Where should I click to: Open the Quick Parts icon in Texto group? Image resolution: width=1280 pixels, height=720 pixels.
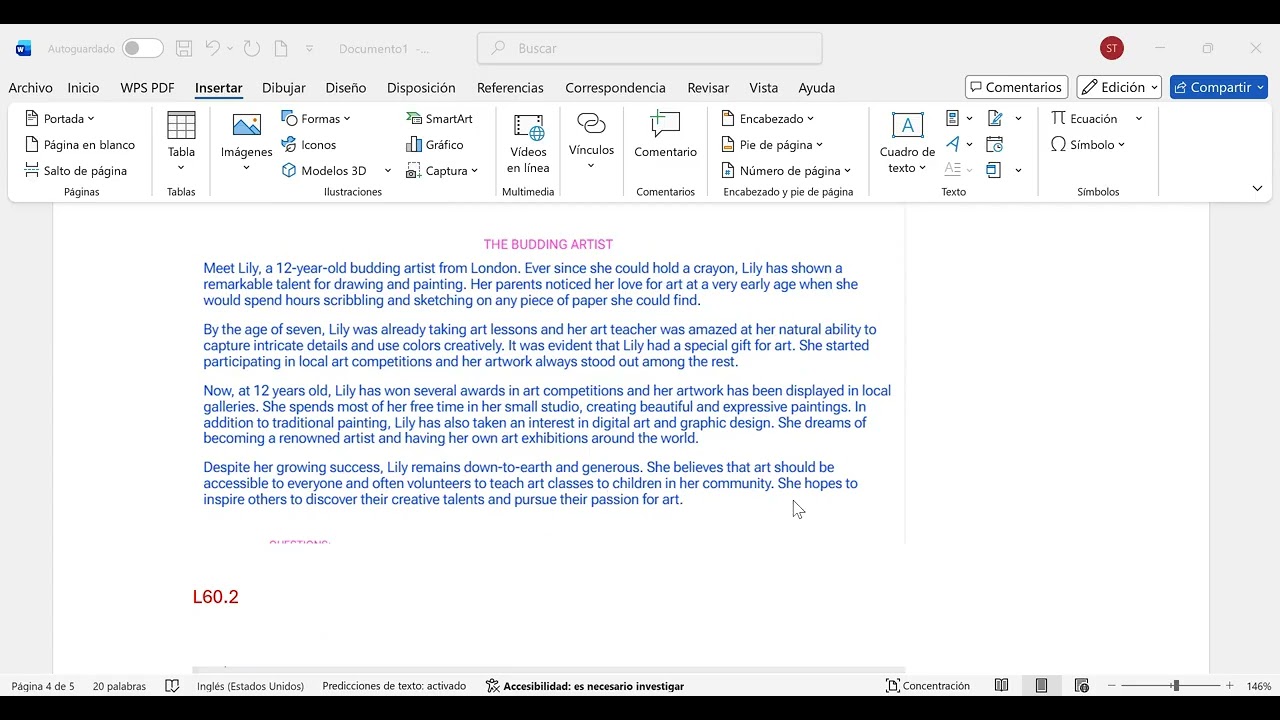(x=953, y=118)
